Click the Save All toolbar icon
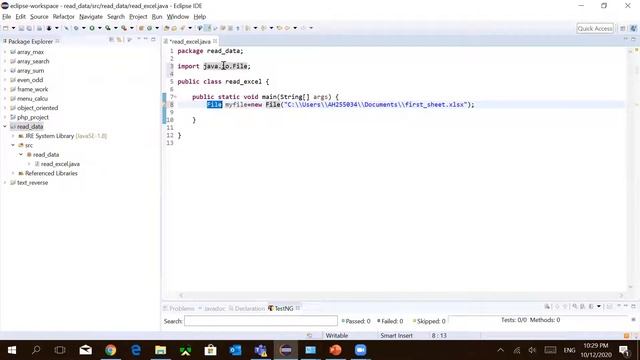 point(29,28)
